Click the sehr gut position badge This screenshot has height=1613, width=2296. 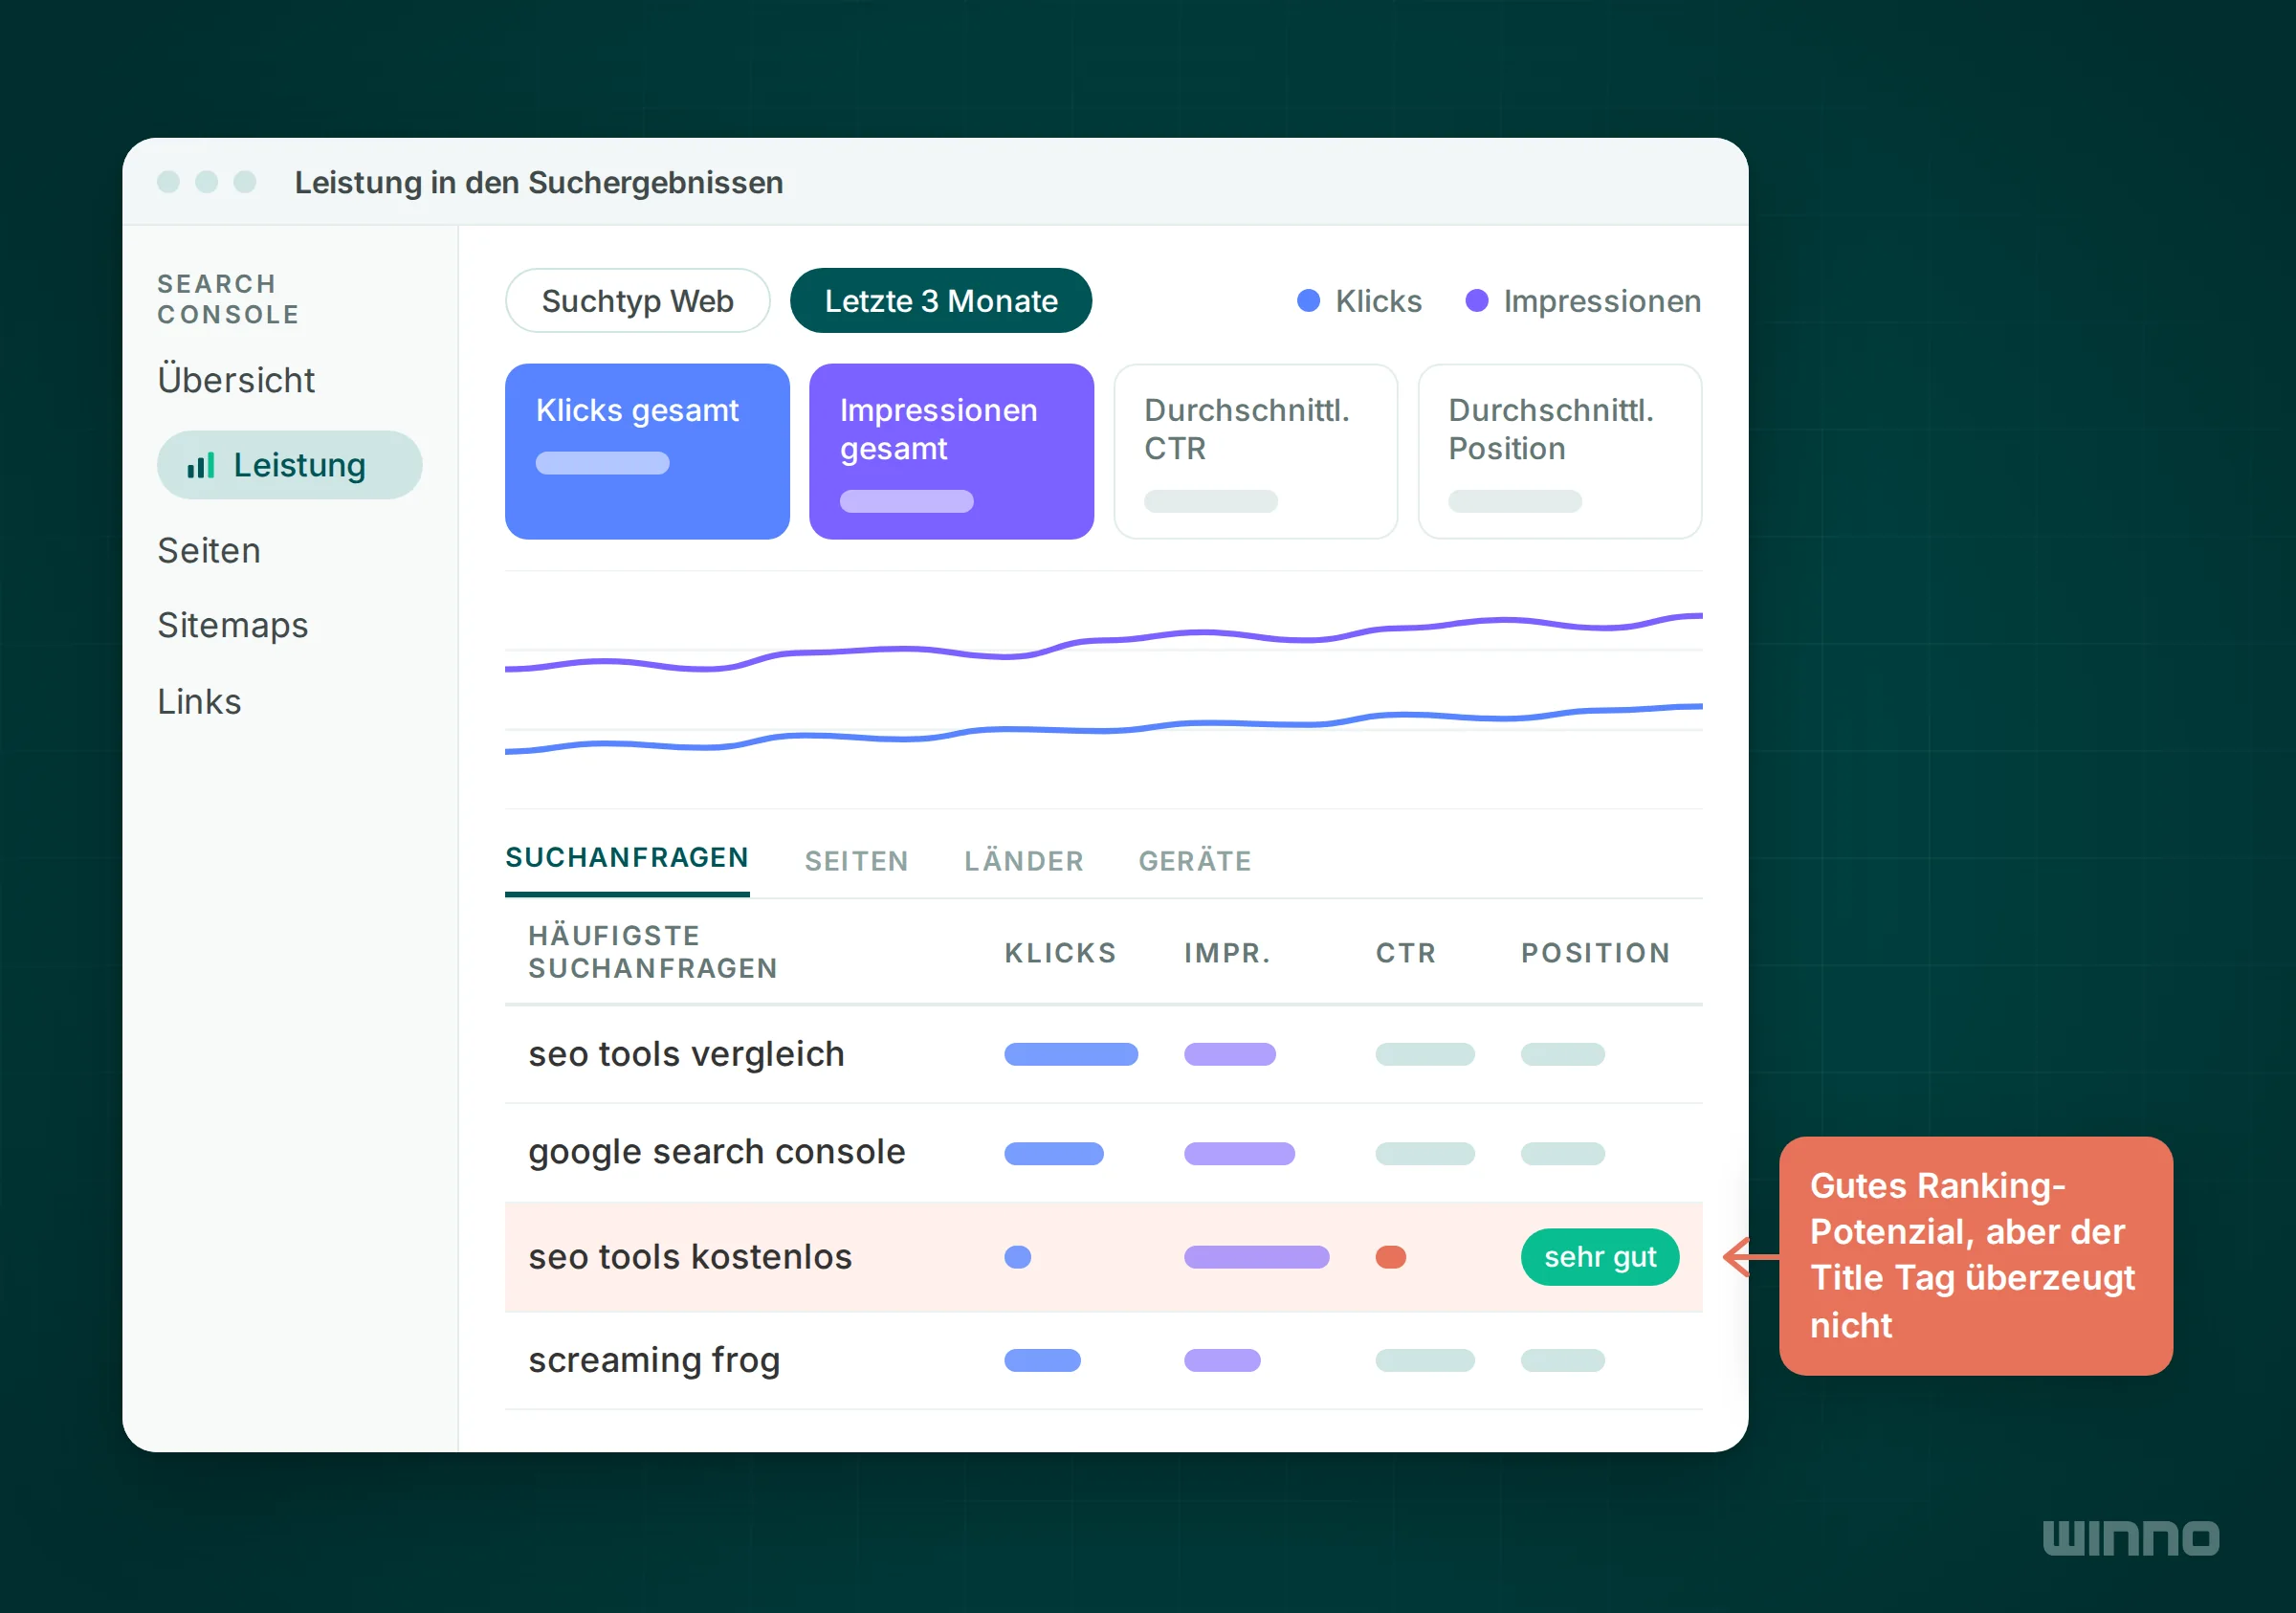click(1600, 1257)
